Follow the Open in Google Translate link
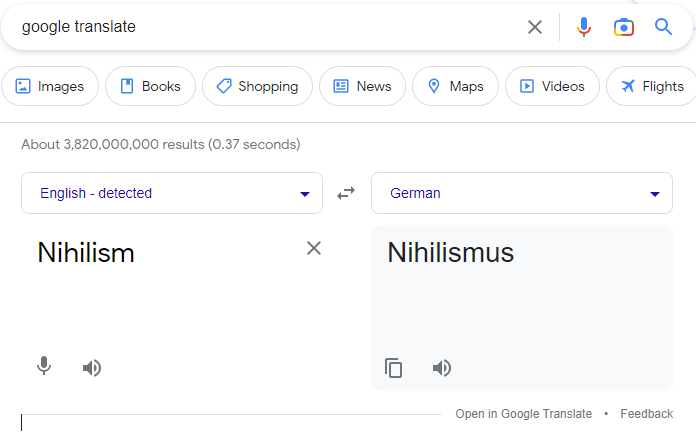The width and height of the screenshot is (696, 441). coord(523,414)
